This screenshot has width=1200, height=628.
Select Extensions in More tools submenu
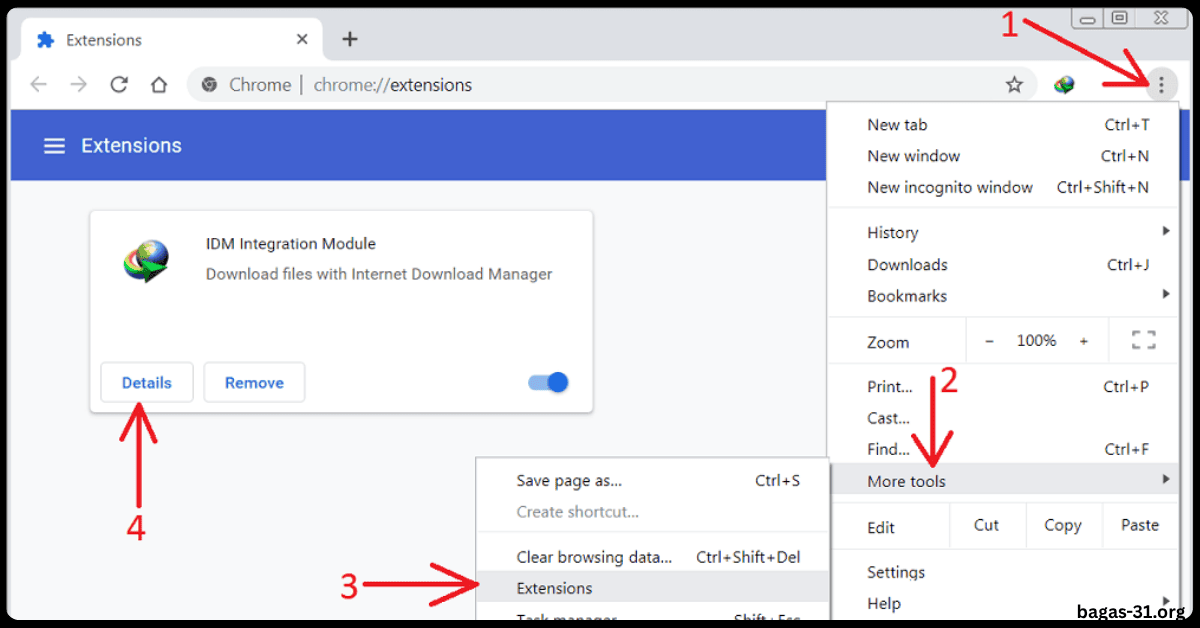(653, 588)
